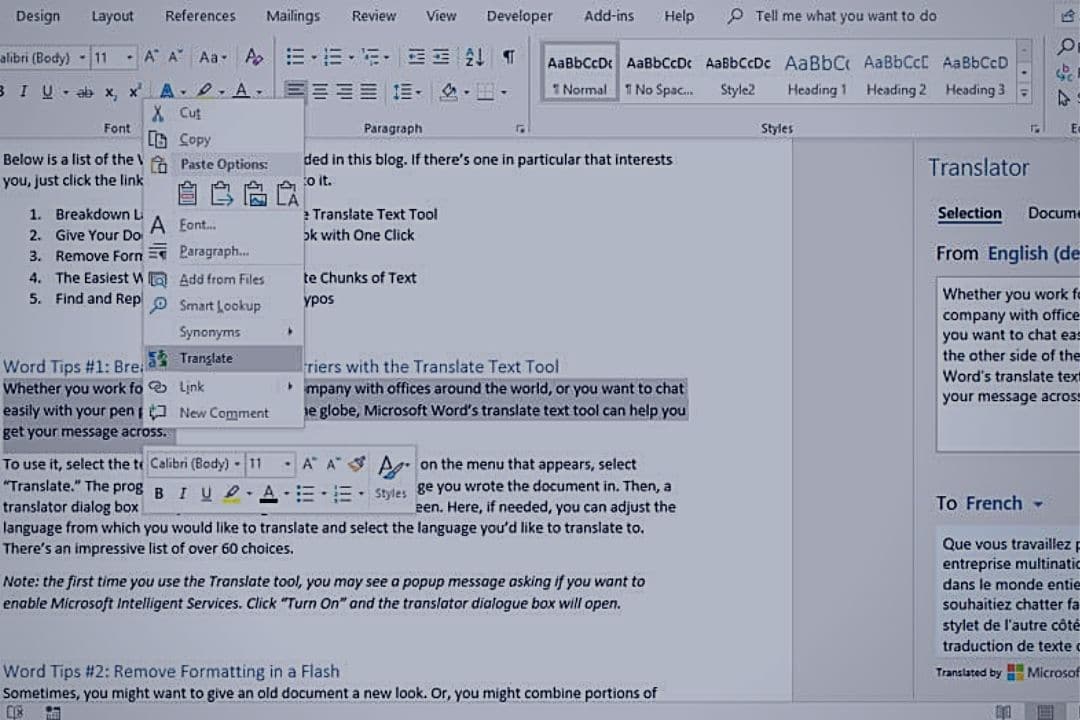Image resolution: width=1080 pixels, height=720 pixels.
Task: Apply text highlight color from the ribbon
Action: tap(204, 91)
